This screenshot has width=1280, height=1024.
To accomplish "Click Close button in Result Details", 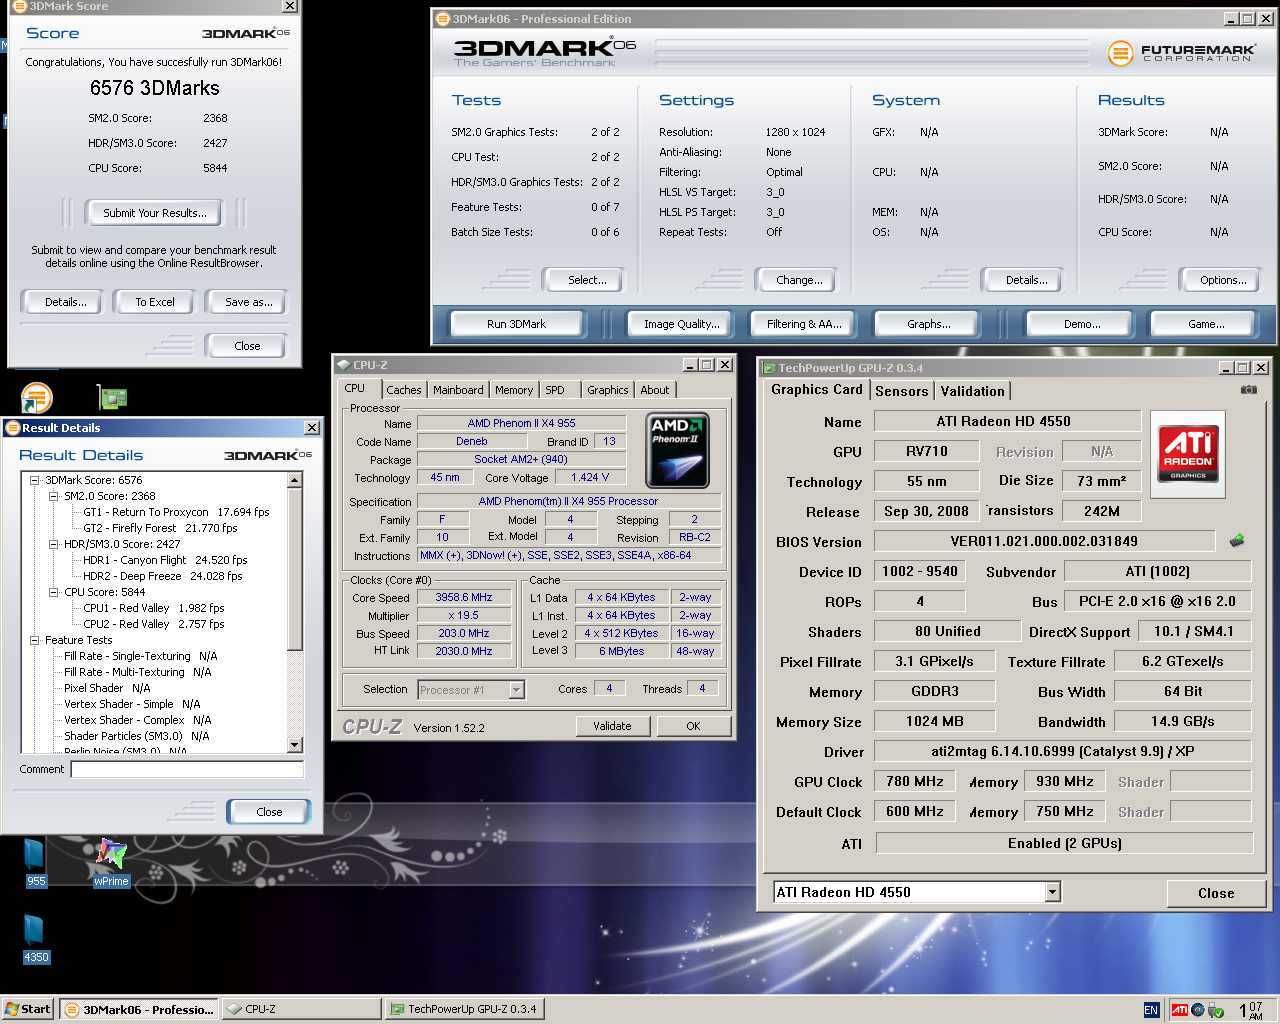I will [x=269, y=812].
